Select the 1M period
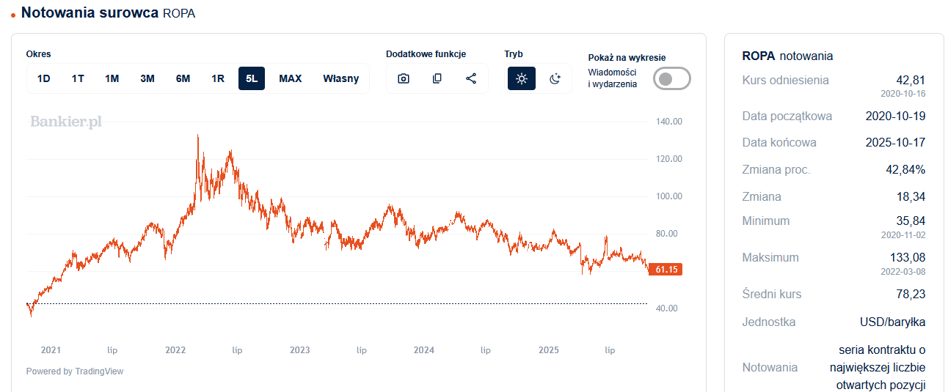This screenshot has height=392, width=948. pyautogui.click(x=112, y=79)
